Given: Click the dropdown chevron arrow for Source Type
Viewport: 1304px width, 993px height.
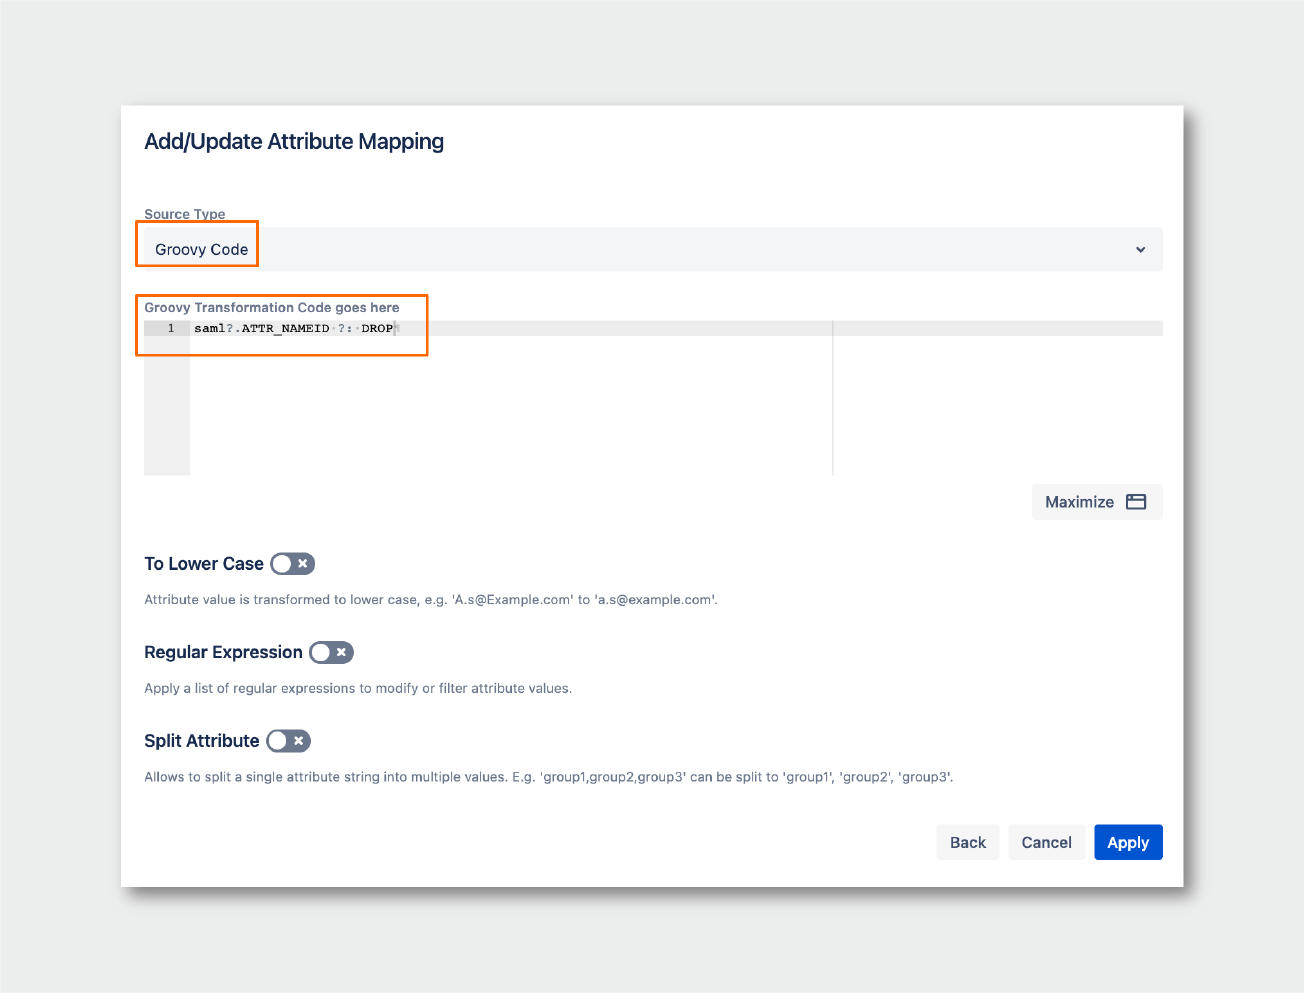Looking at the screenshot, I should point(1140,250).
